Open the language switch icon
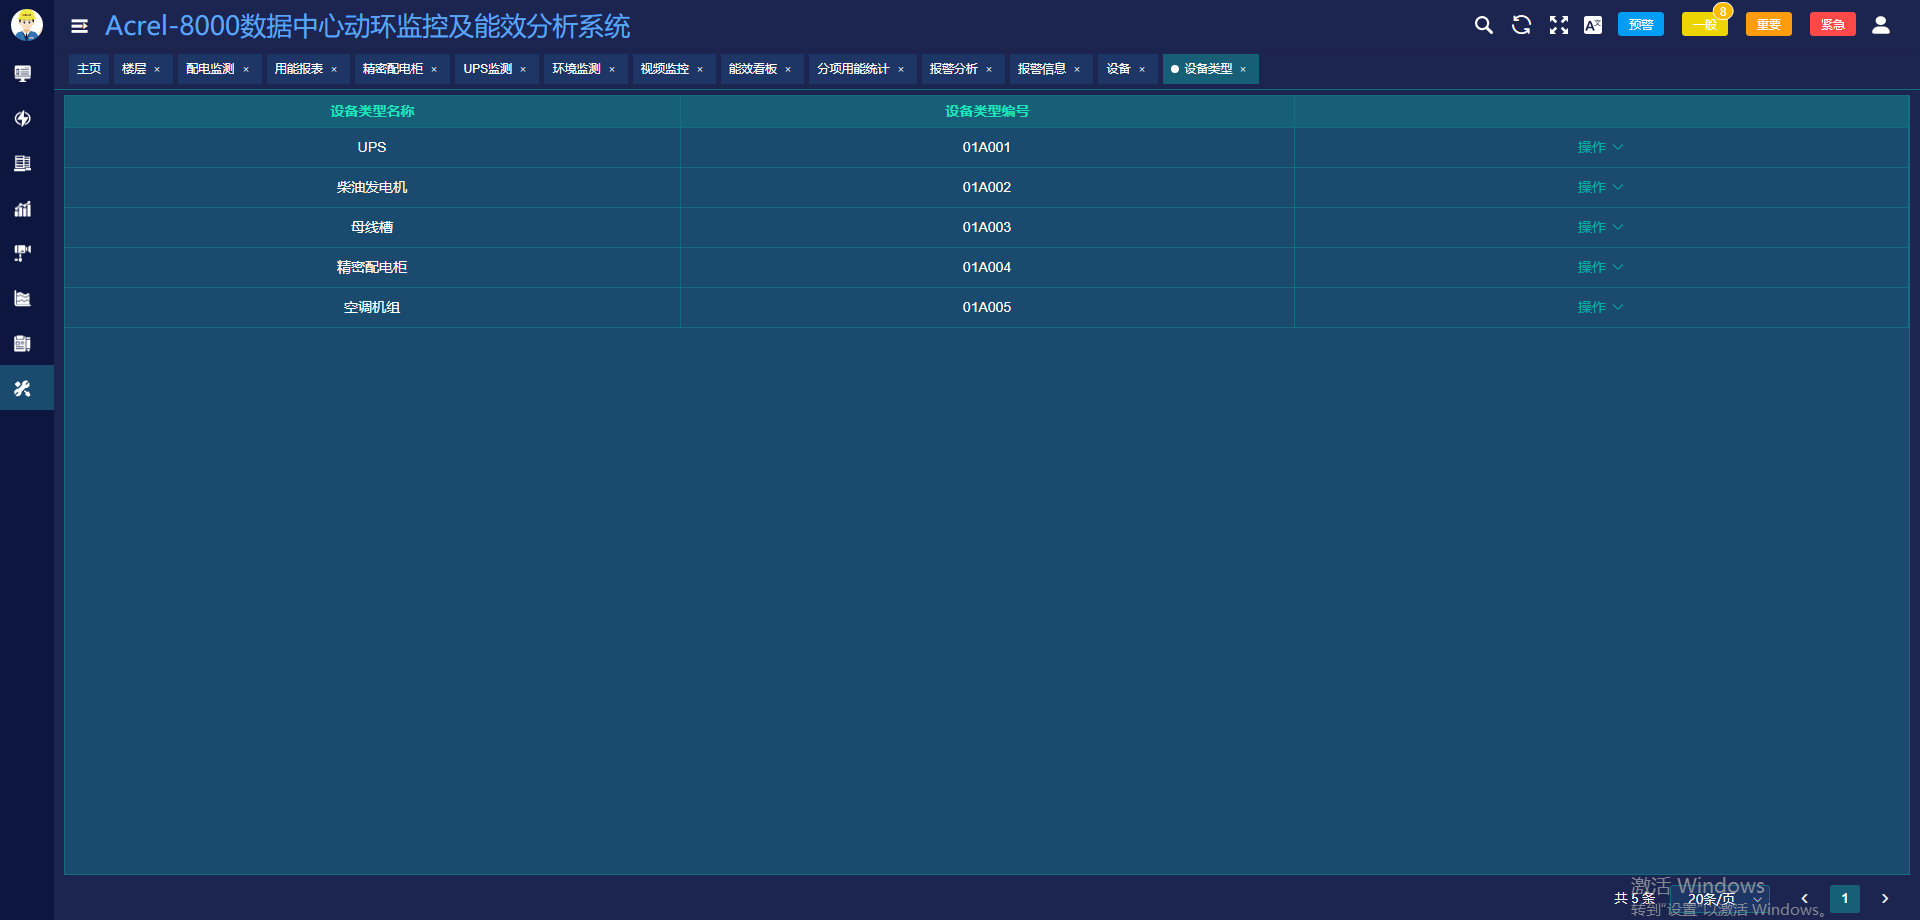The height and width of the screenshot is (920, 1920). point(1593,25)
